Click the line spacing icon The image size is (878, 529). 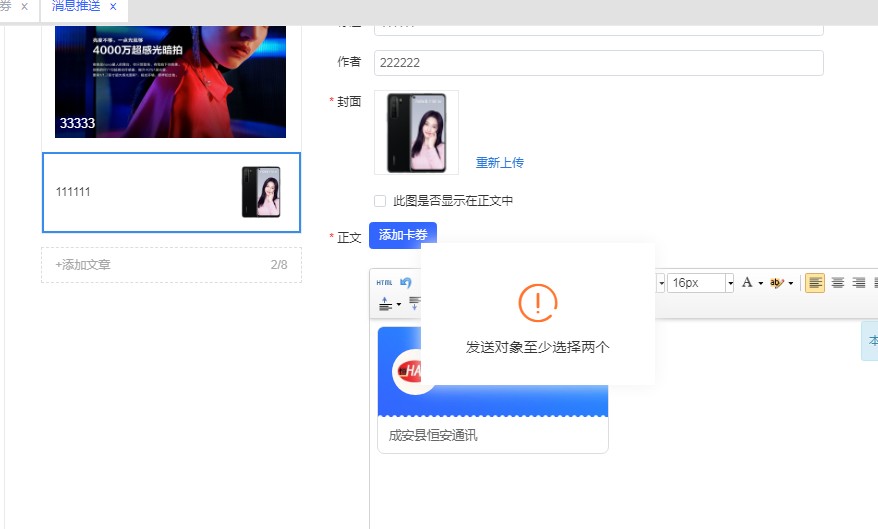tap(386, 303)
